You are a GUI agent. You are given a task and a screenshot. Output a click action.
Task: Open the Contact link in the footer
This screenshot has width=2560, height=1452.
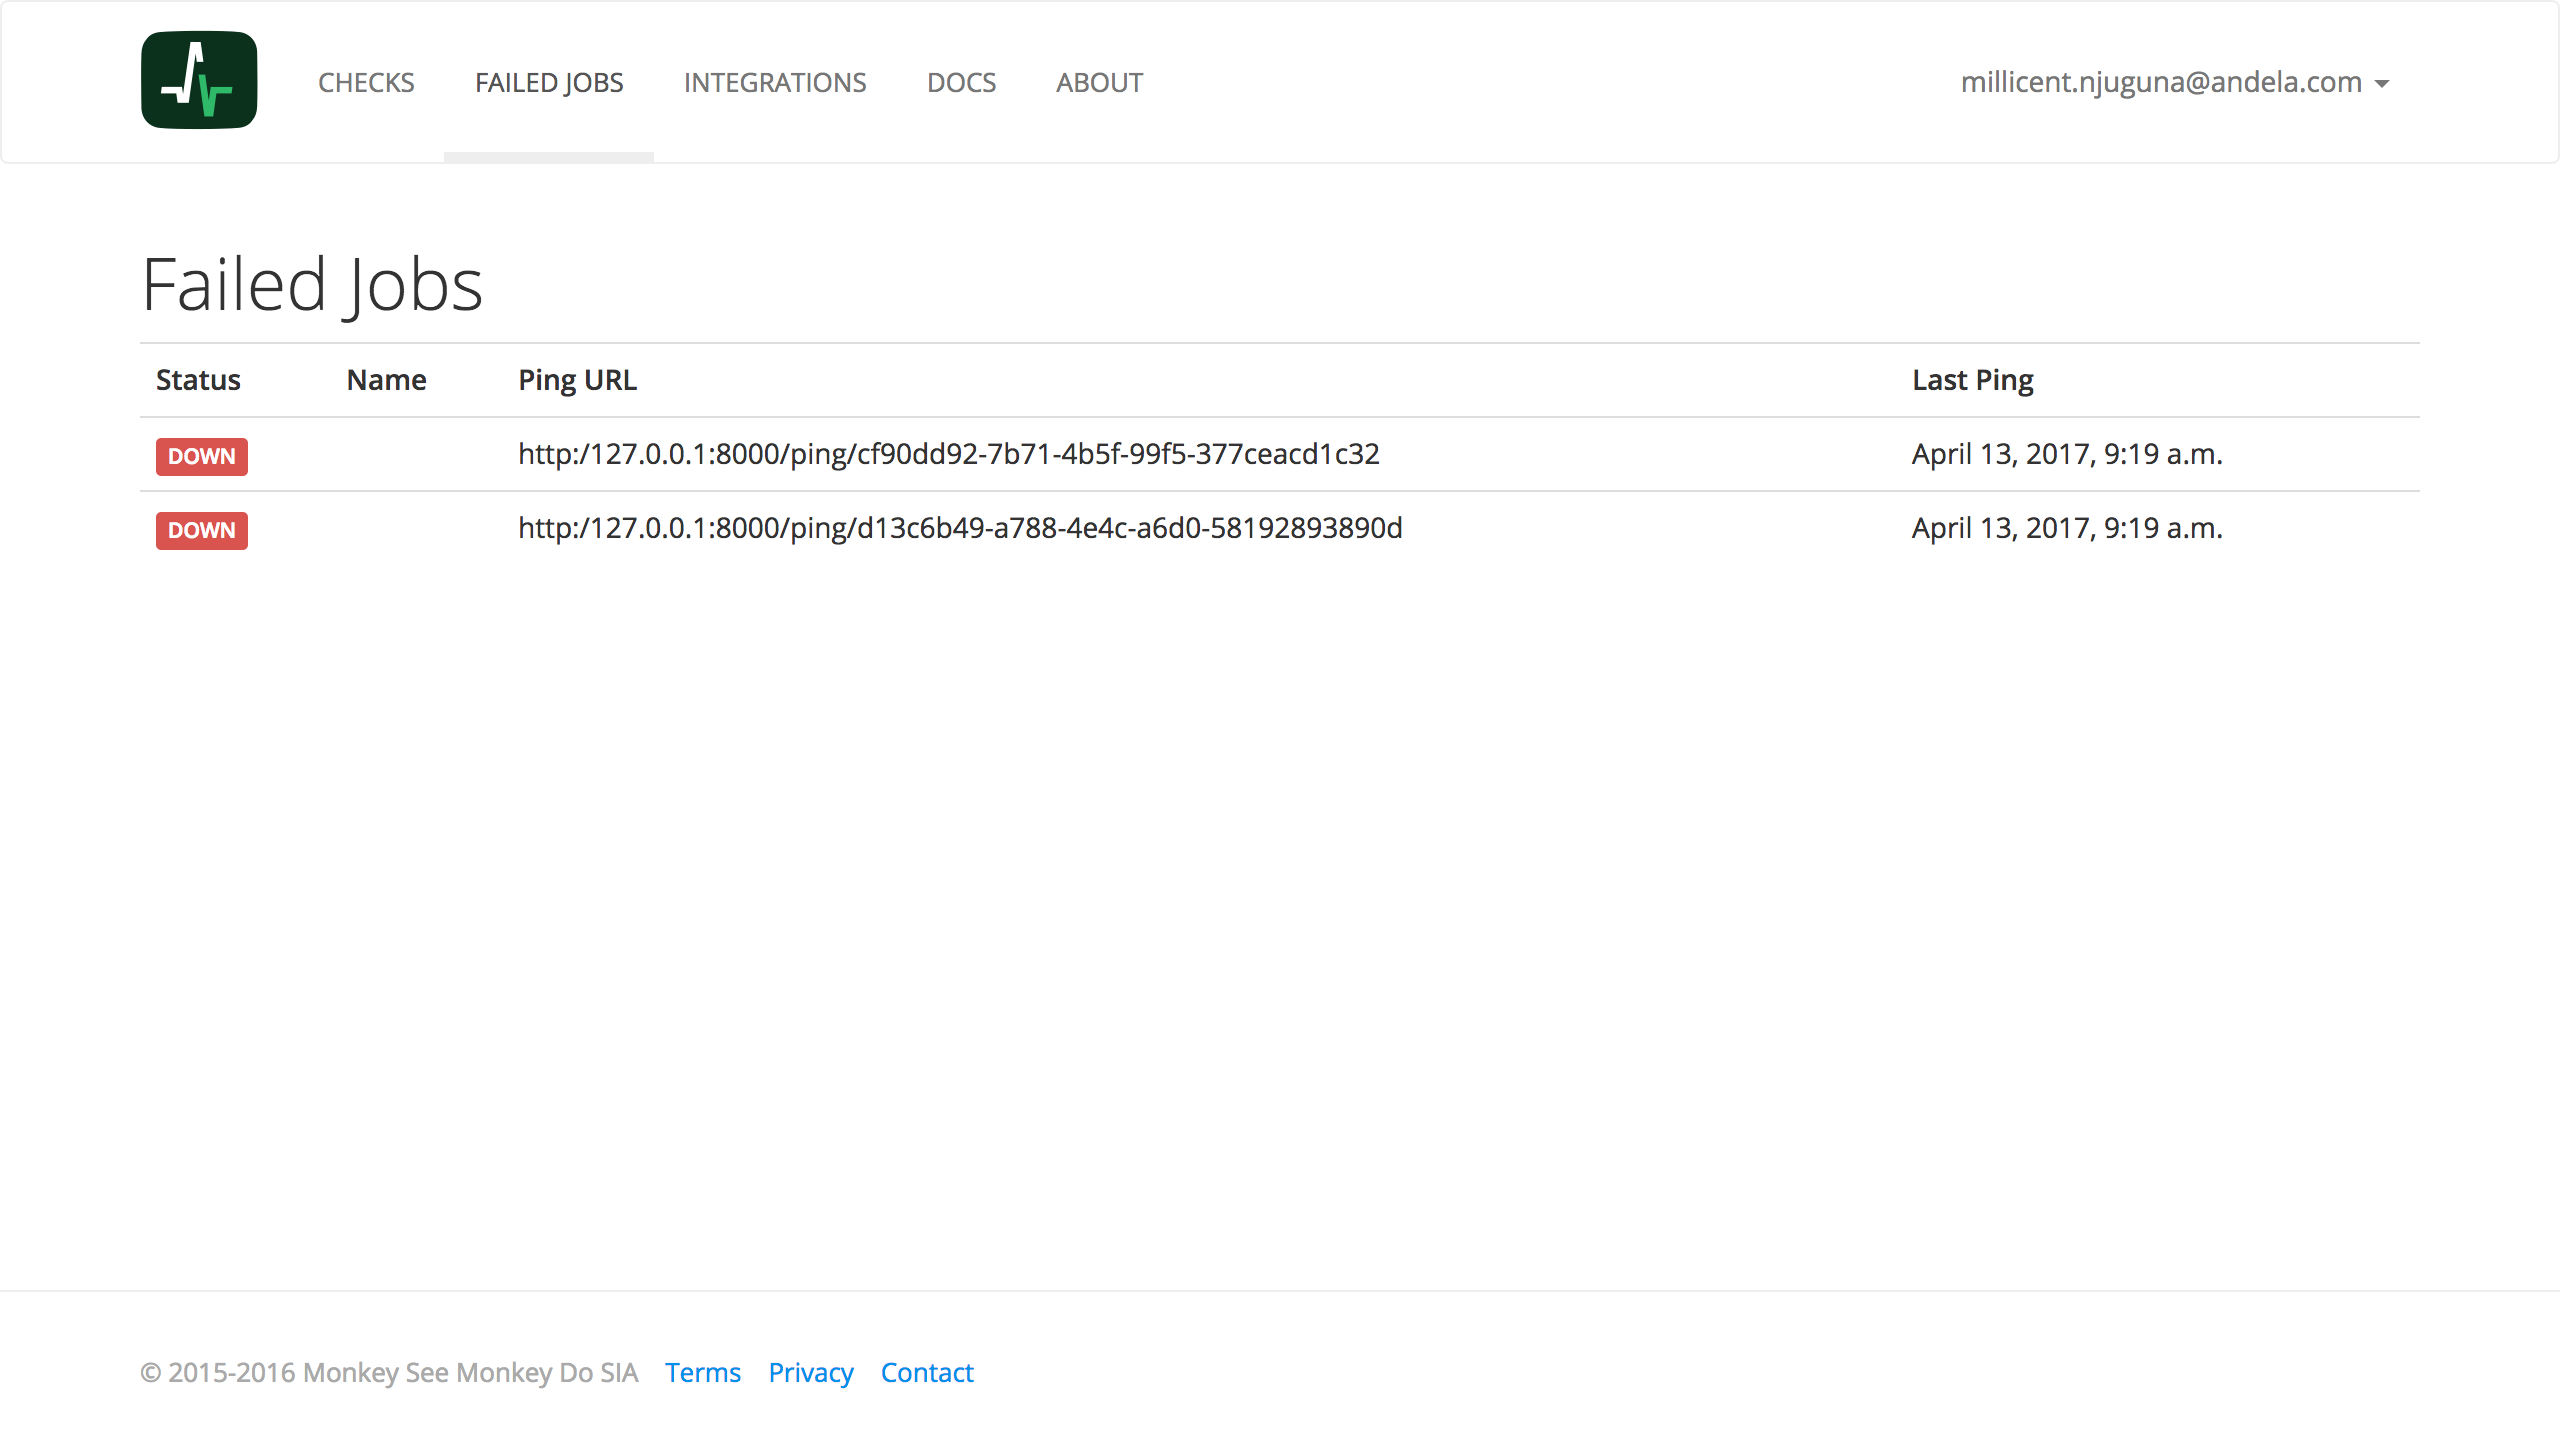click(x=927, y=1372)
